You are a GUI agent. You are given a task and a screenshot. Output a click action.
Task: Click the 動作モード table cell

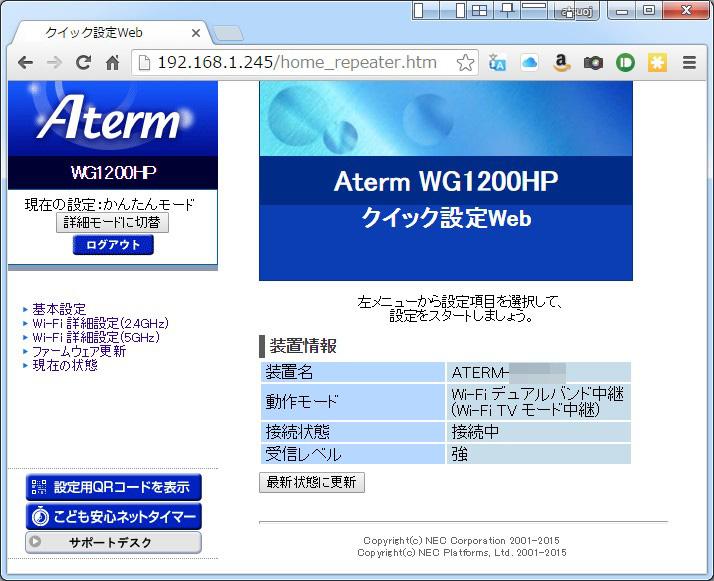(x=353, y=402)
